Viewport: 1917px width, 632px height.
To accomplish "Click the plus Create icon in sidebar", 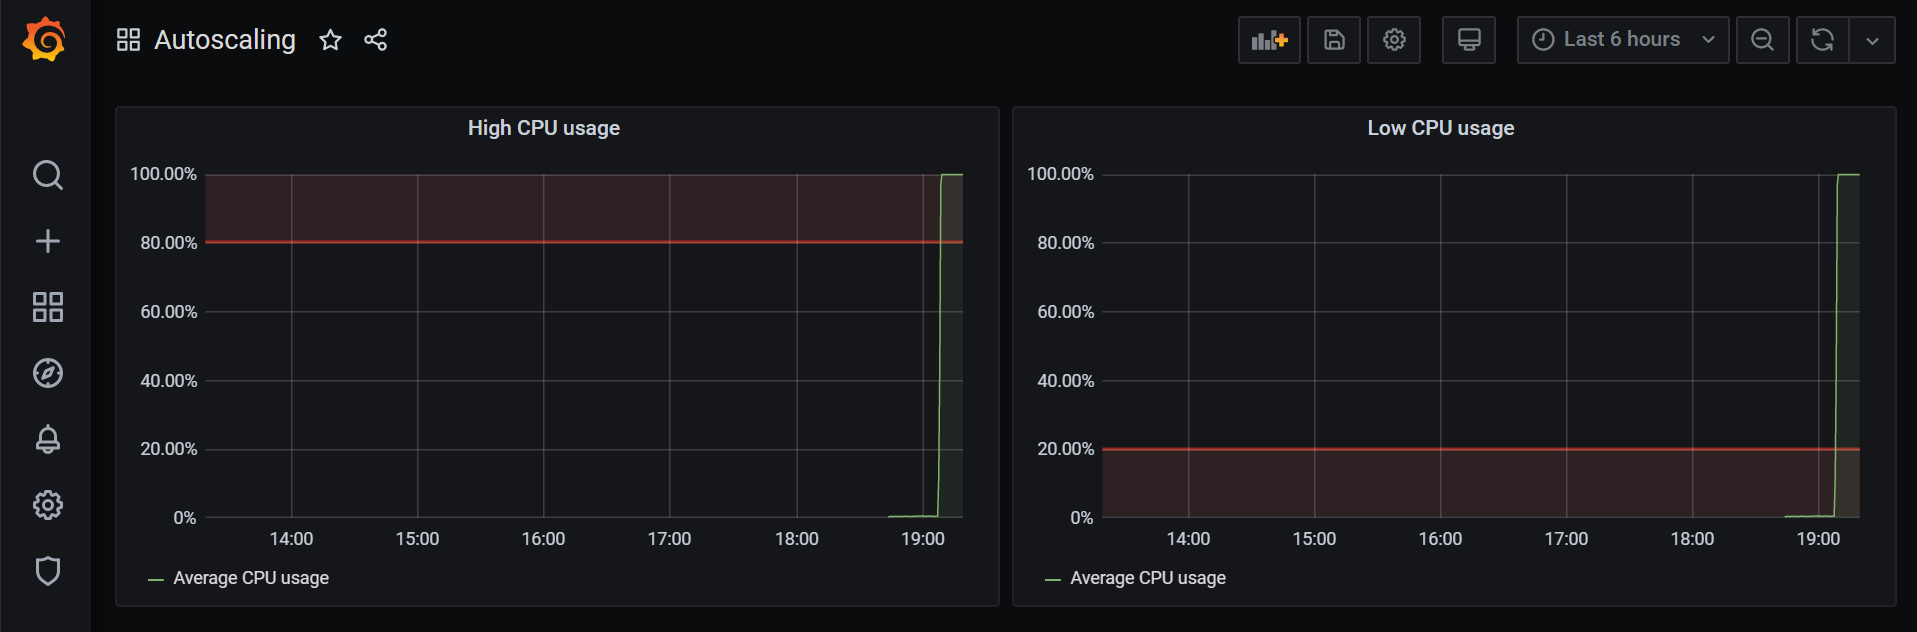I will pos(47,241).
